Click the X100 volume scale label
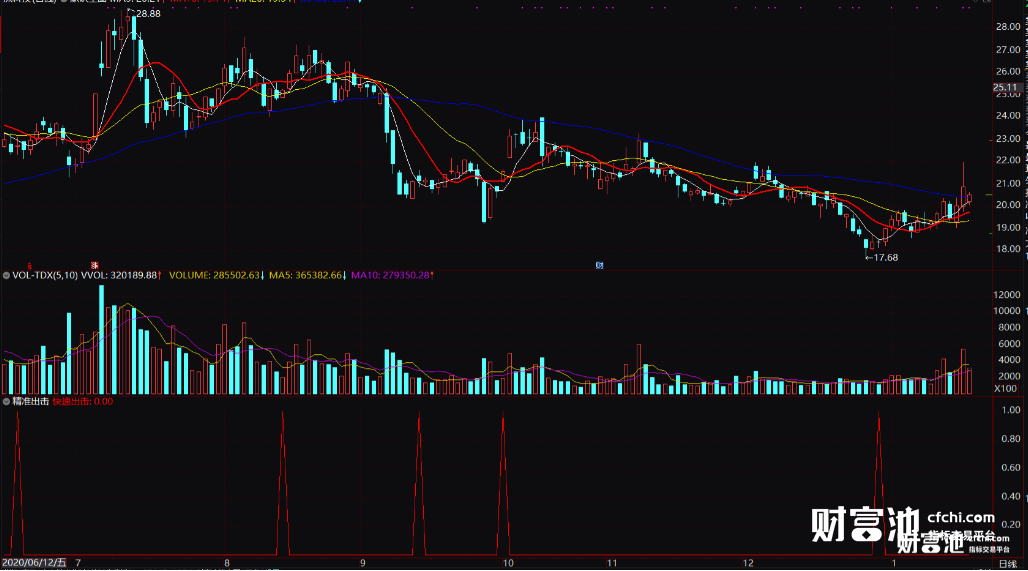 1006,389
